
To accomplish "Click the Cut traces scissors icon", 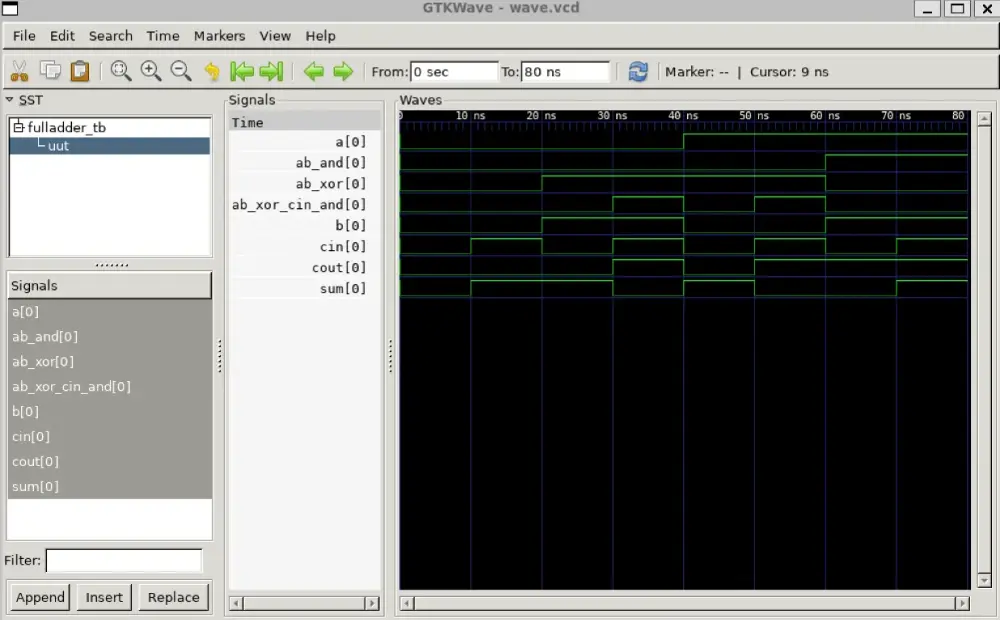I will pos(19,71).
